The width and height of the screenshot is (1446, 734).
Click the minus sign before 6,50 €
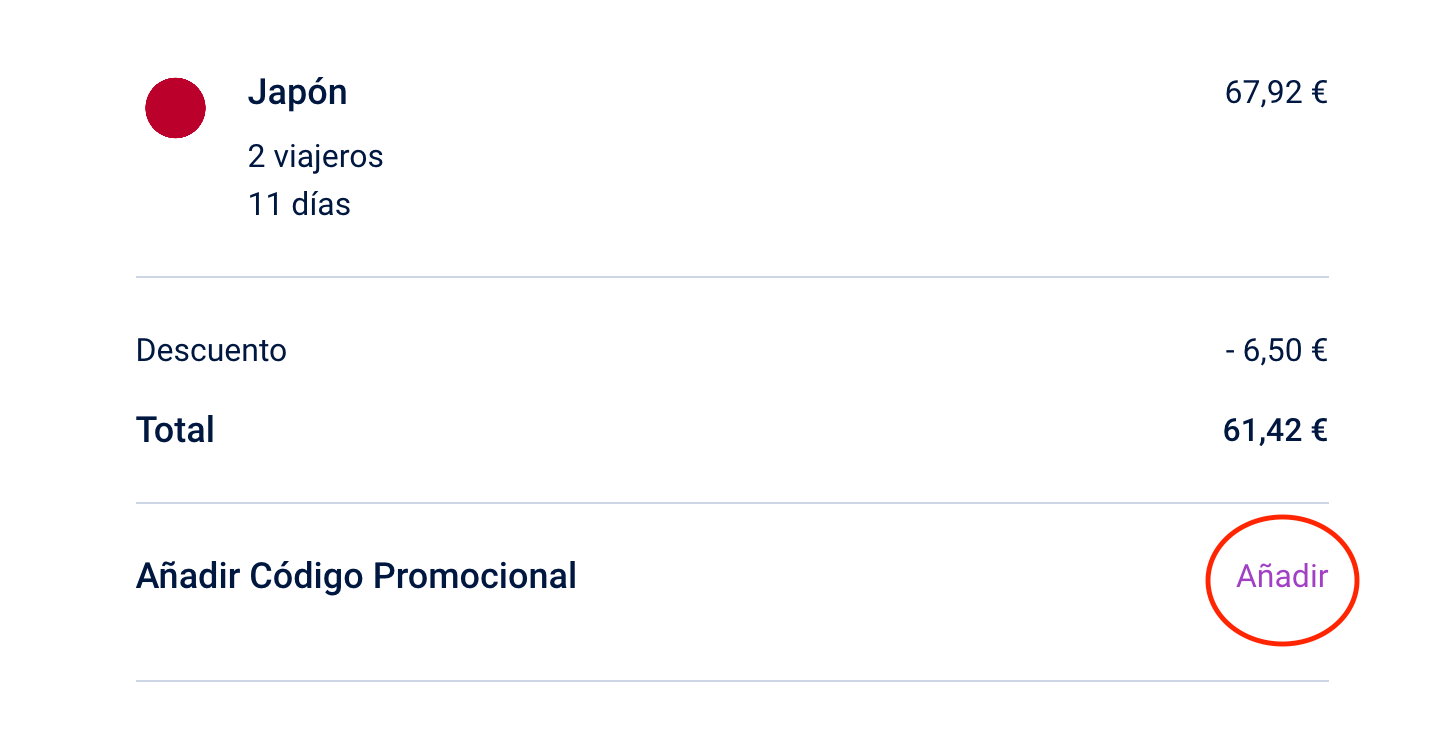tap(1230, 352)
